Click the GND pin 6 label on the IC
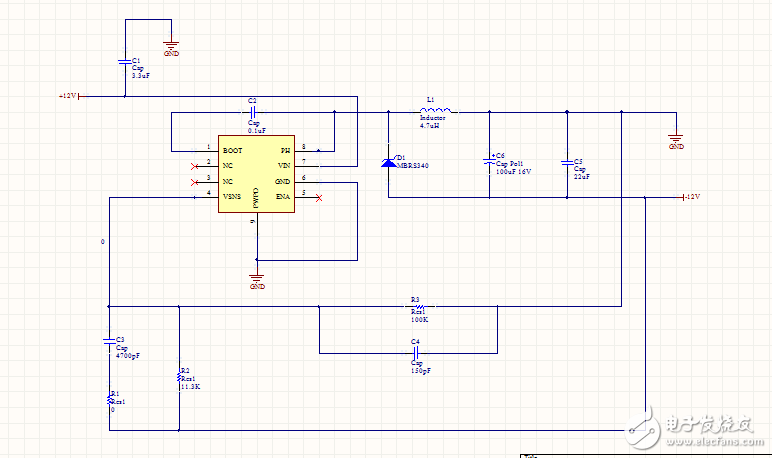 (283, 182)
